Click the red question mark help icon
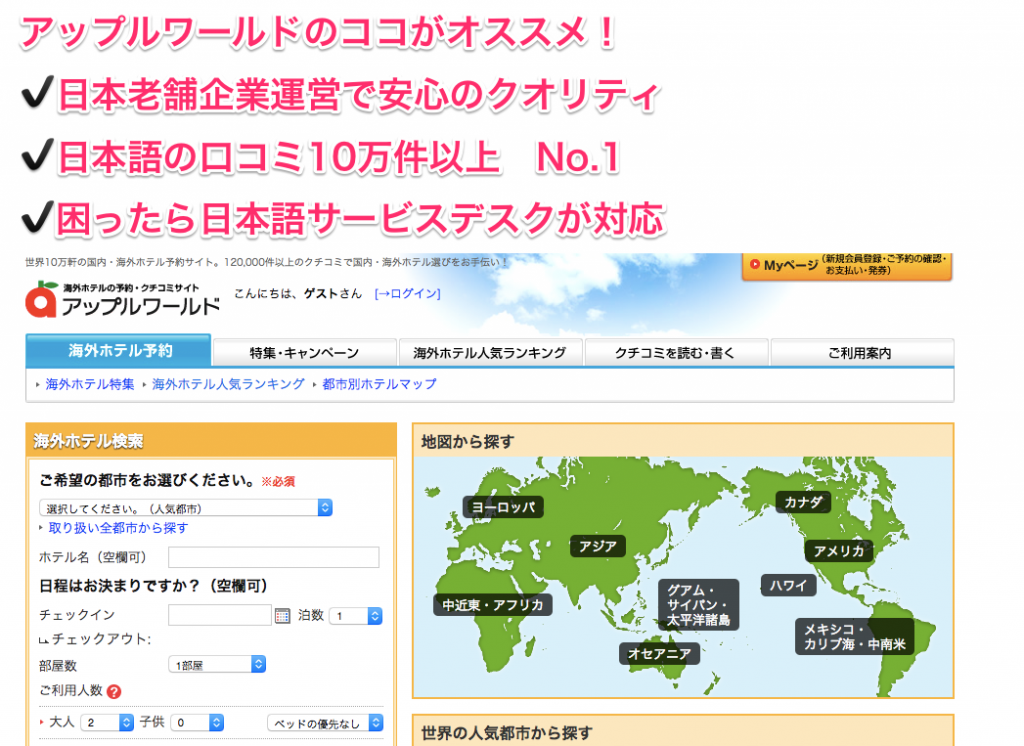Screen dimensions: 1024x746 114,691
